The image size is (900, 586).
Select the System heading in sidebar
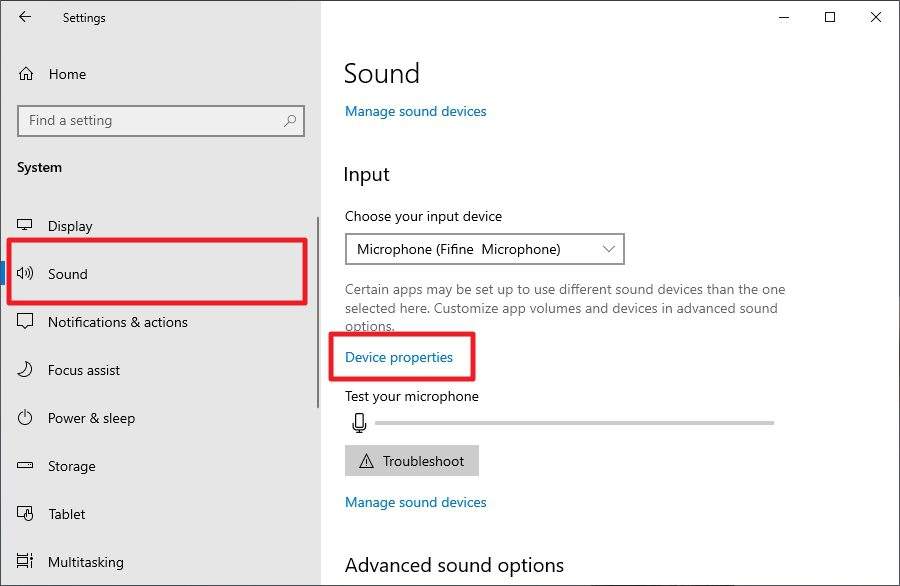tap(39, 167)
